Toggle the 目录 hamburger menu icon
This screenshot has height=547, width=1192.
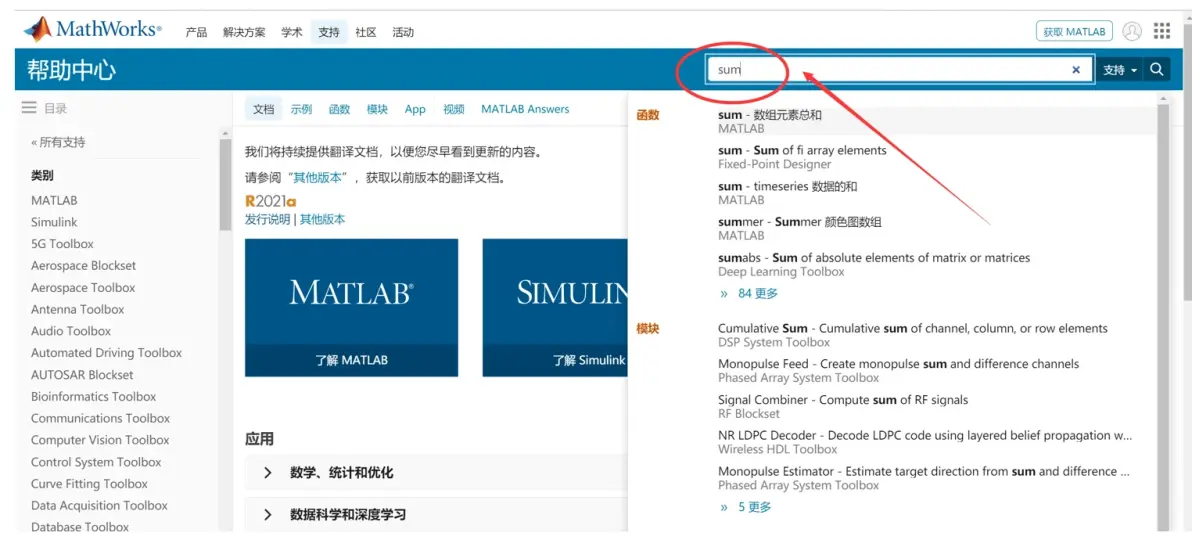click(x=29, y=109)
